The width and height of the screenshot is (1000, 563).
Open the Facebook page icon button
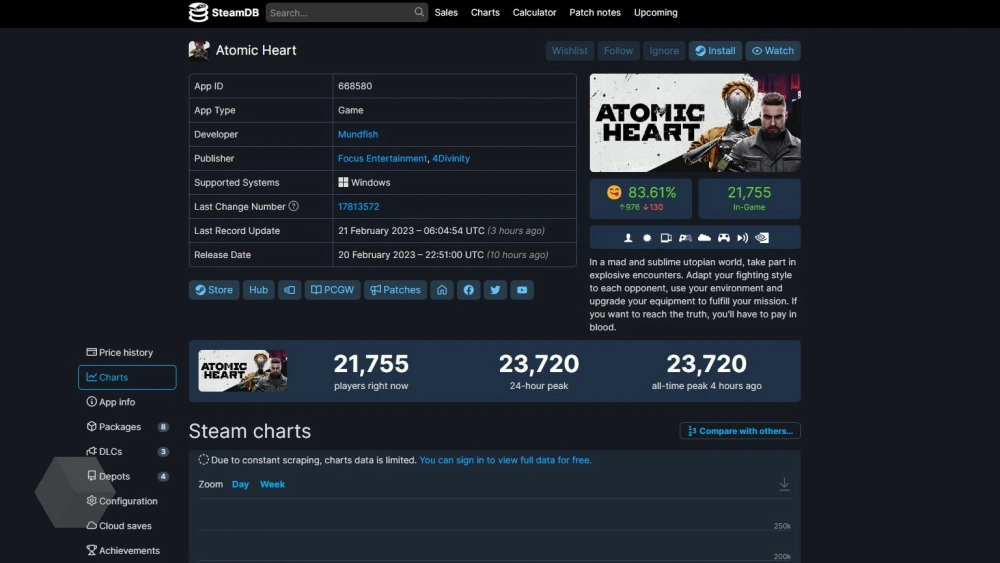click(x=469, y=290)
